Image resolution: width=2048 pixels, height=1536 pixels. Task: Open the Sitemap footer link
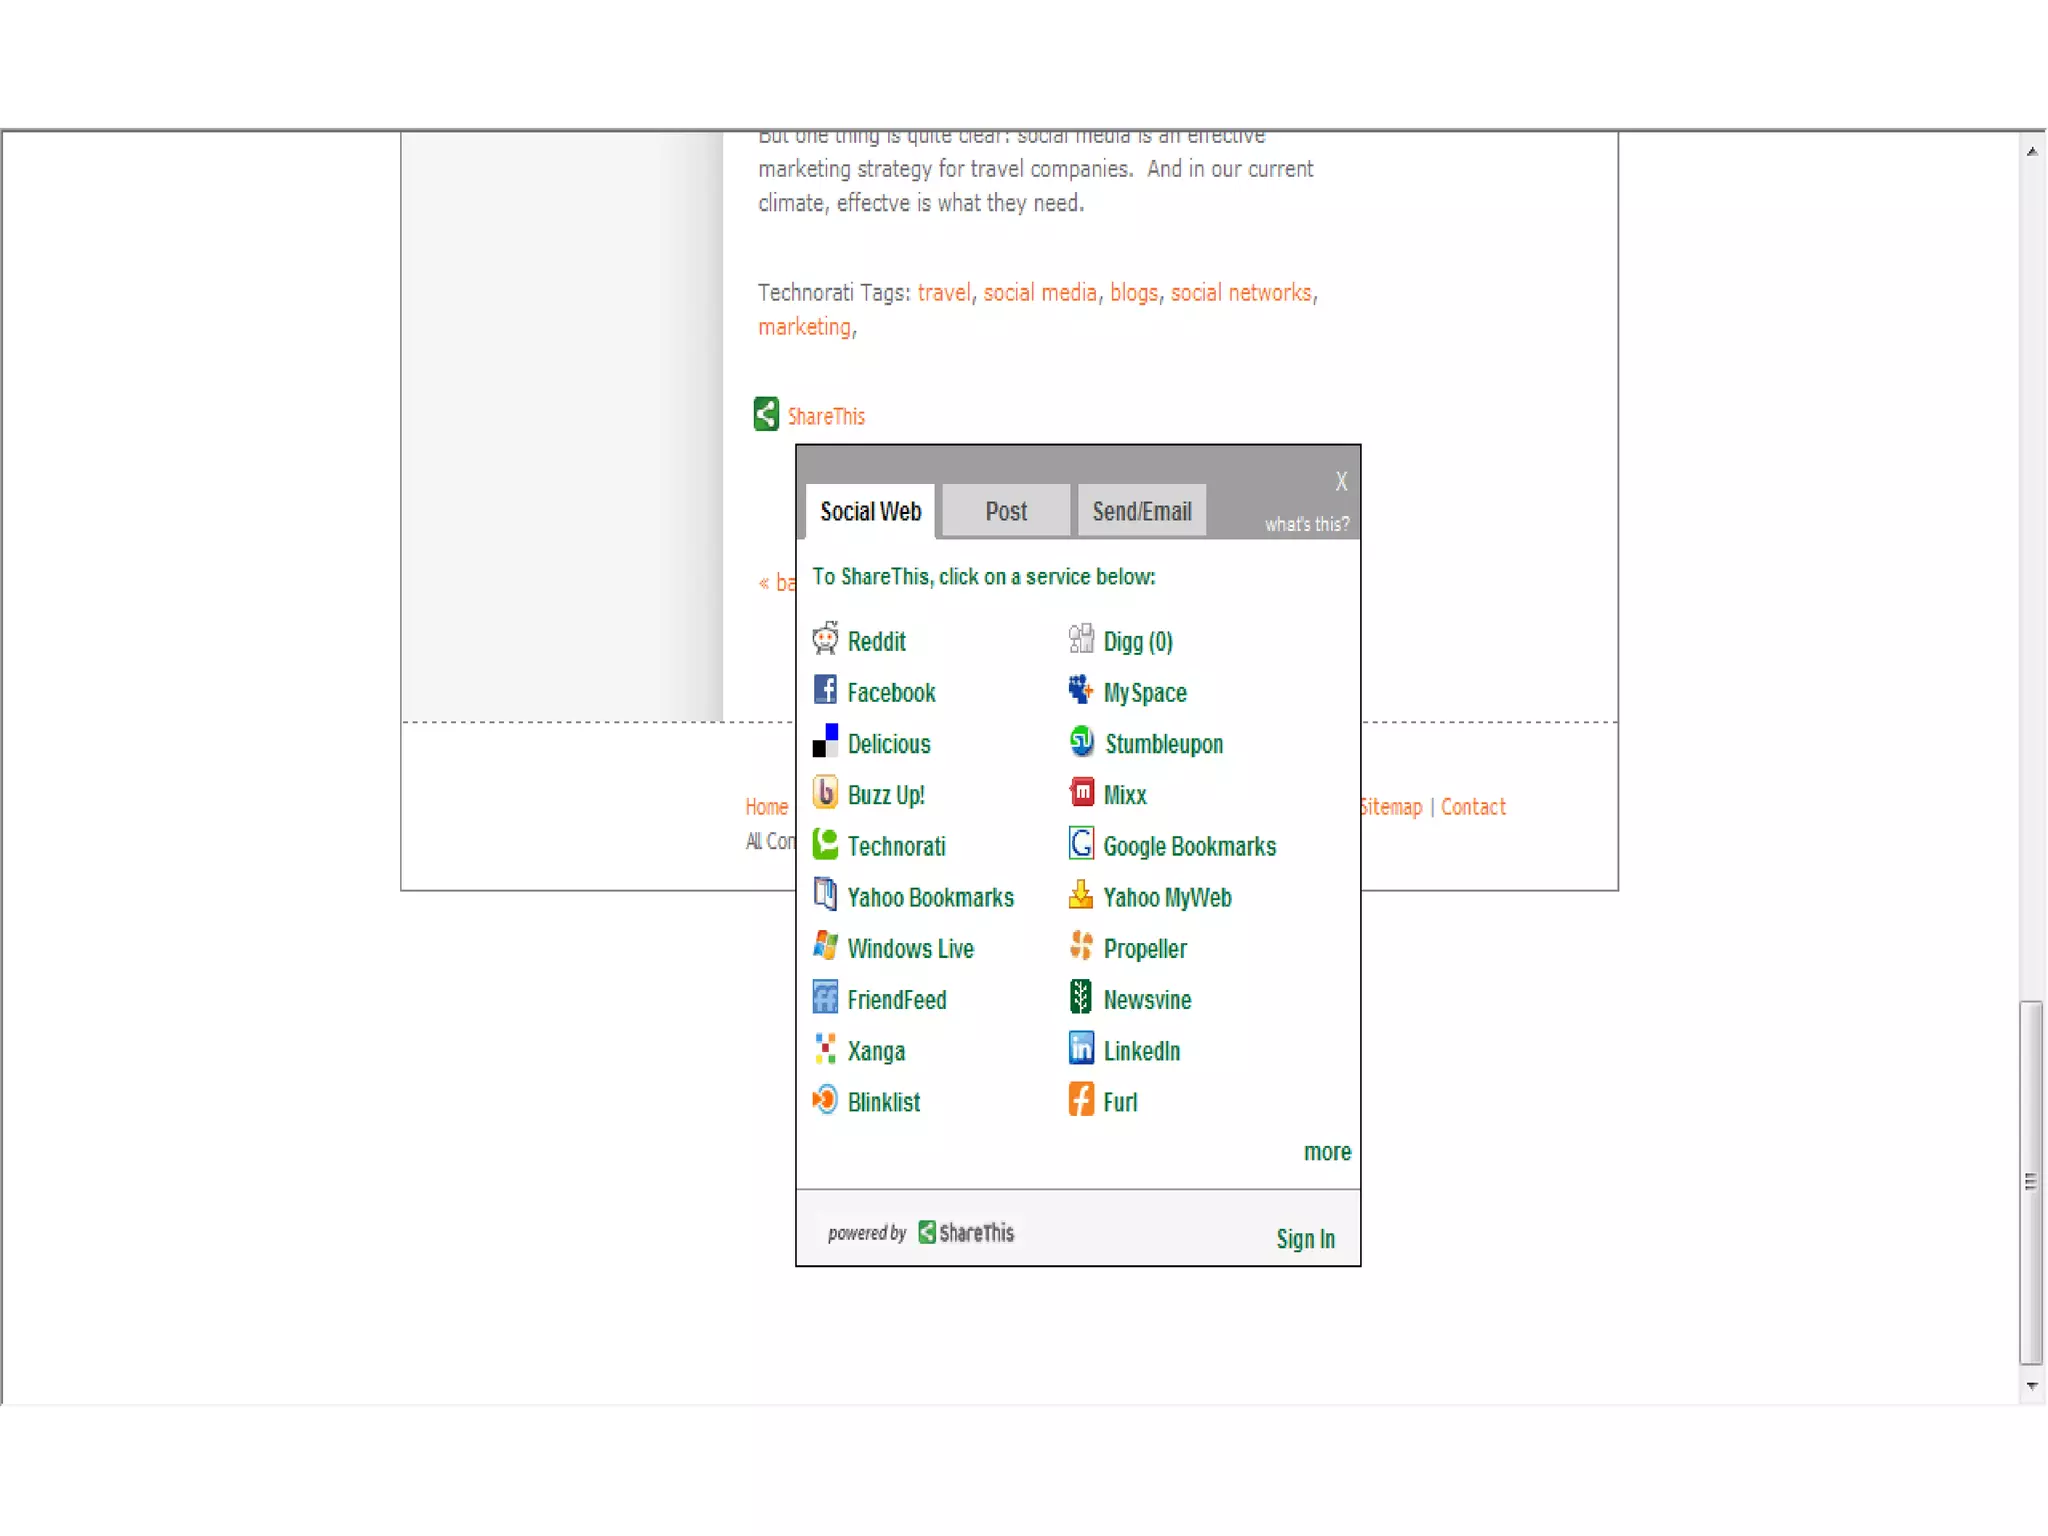[1391, 807]
